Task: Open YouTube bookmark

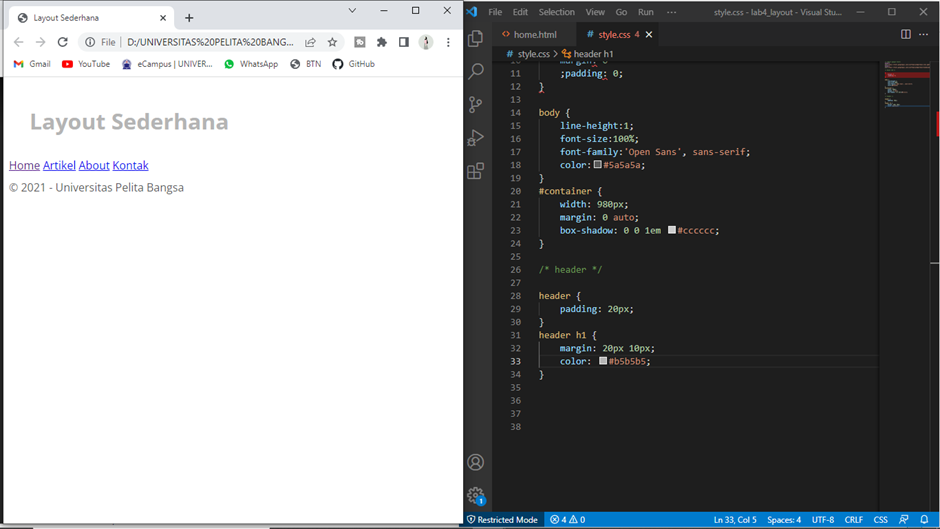Action: click(x=86, y=64)
